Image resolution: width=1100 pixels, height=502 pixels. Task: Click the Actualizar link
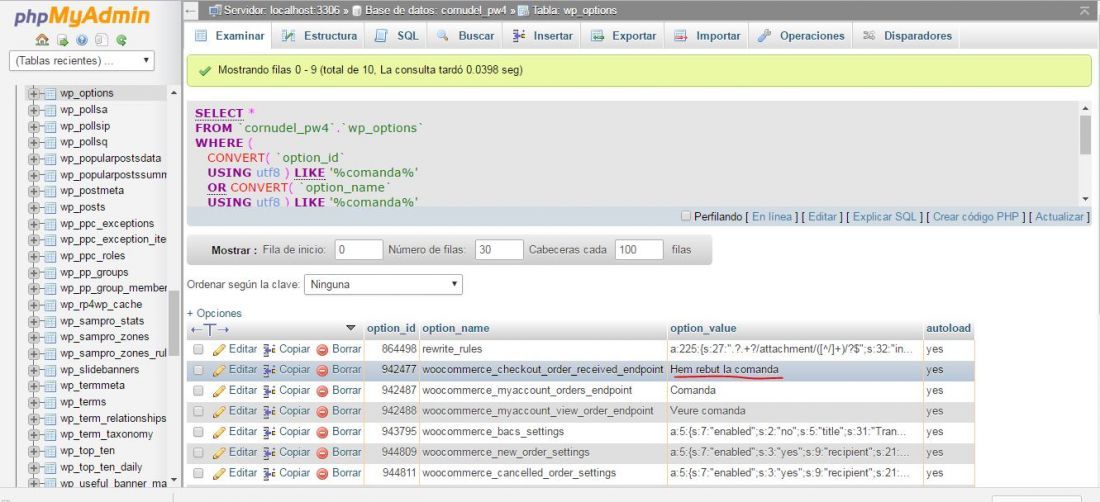(1059, 217)
